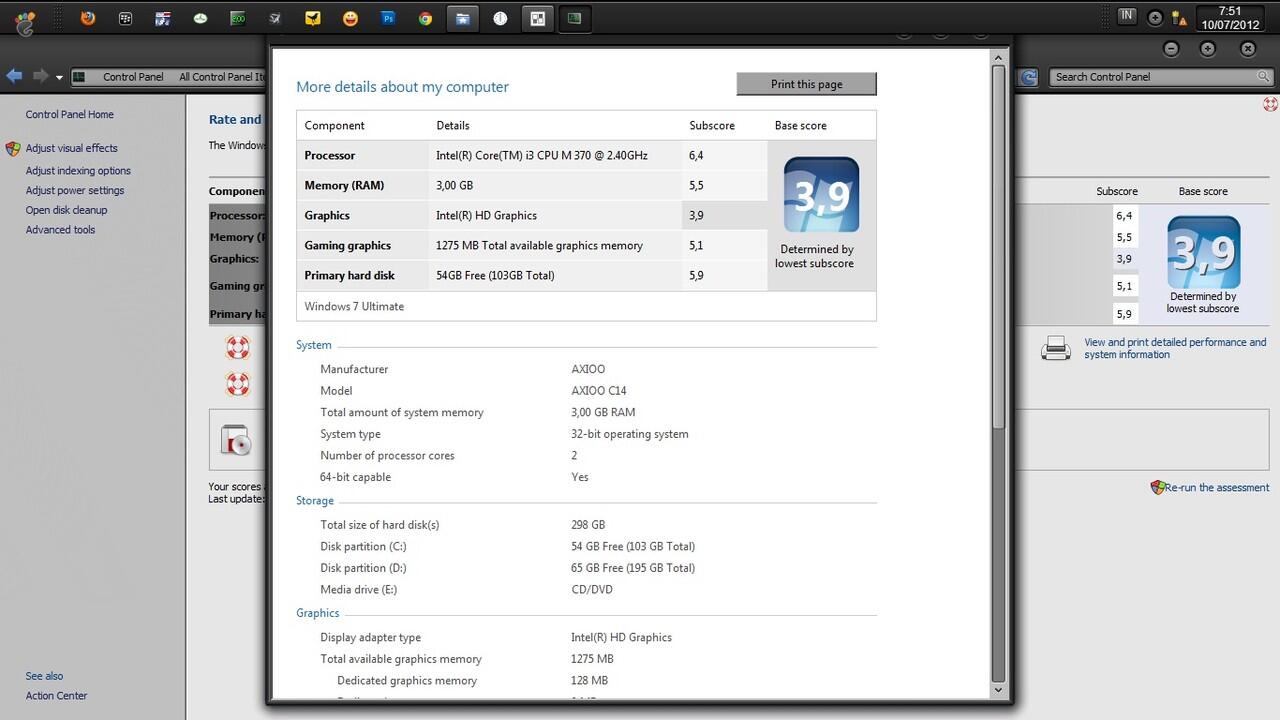Click the details window scroll down arrow
Viewport: 1280px width, 720px height.
998,690
